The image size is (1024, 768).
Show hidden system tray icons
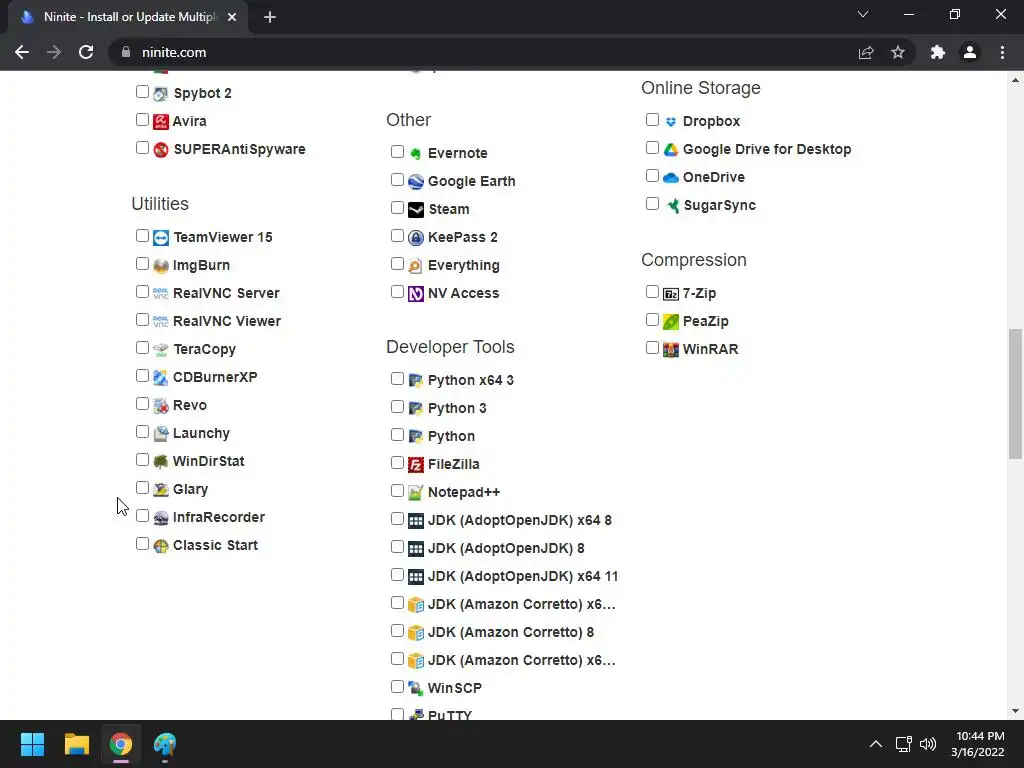876,744
